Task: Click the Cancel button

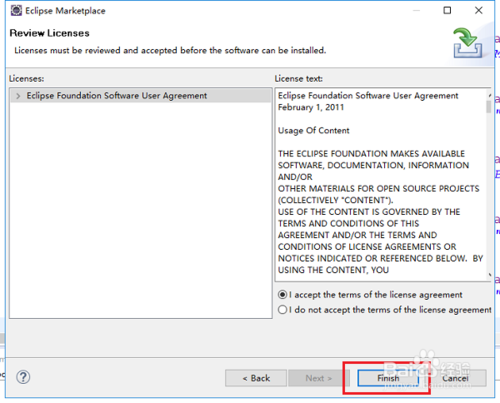Action: (455, 378)
